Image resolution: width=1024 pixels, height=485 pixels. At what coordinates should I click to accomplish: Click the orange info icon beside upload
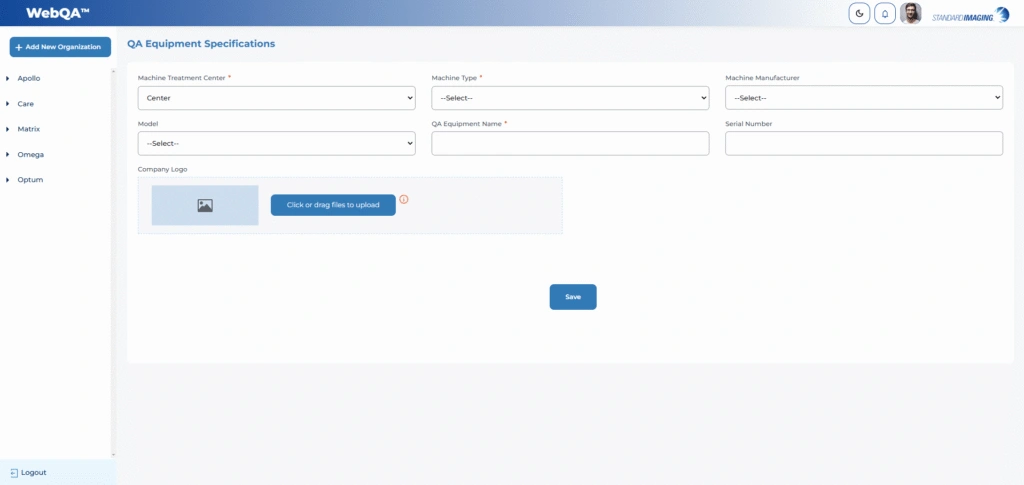pyautogui.click(x=404, y=199)
